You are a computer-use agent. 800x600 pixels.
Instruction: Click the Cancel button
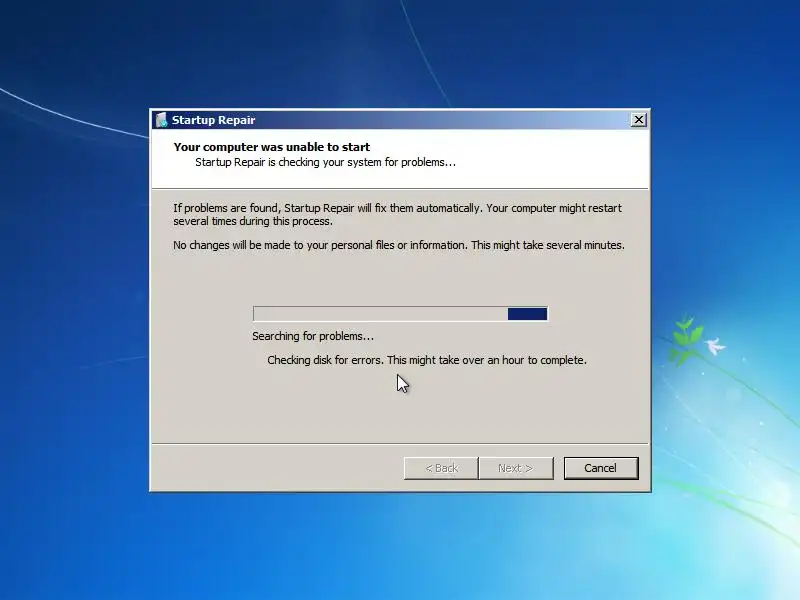[601, 468]
